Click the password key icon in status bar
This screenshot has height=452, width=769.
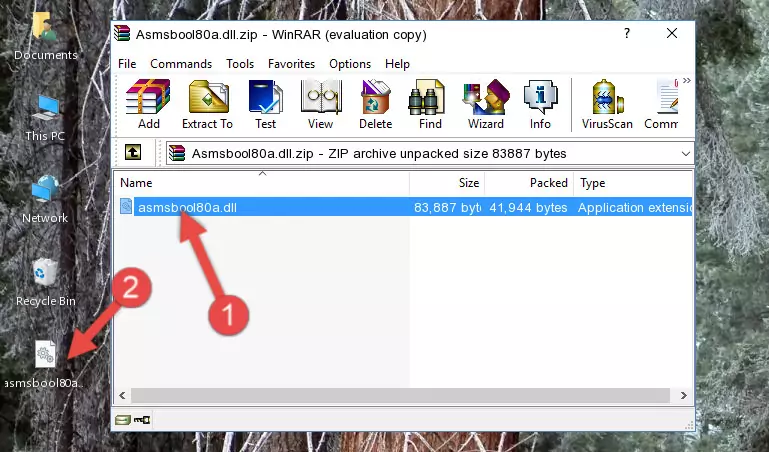click(x=142, y=420)
